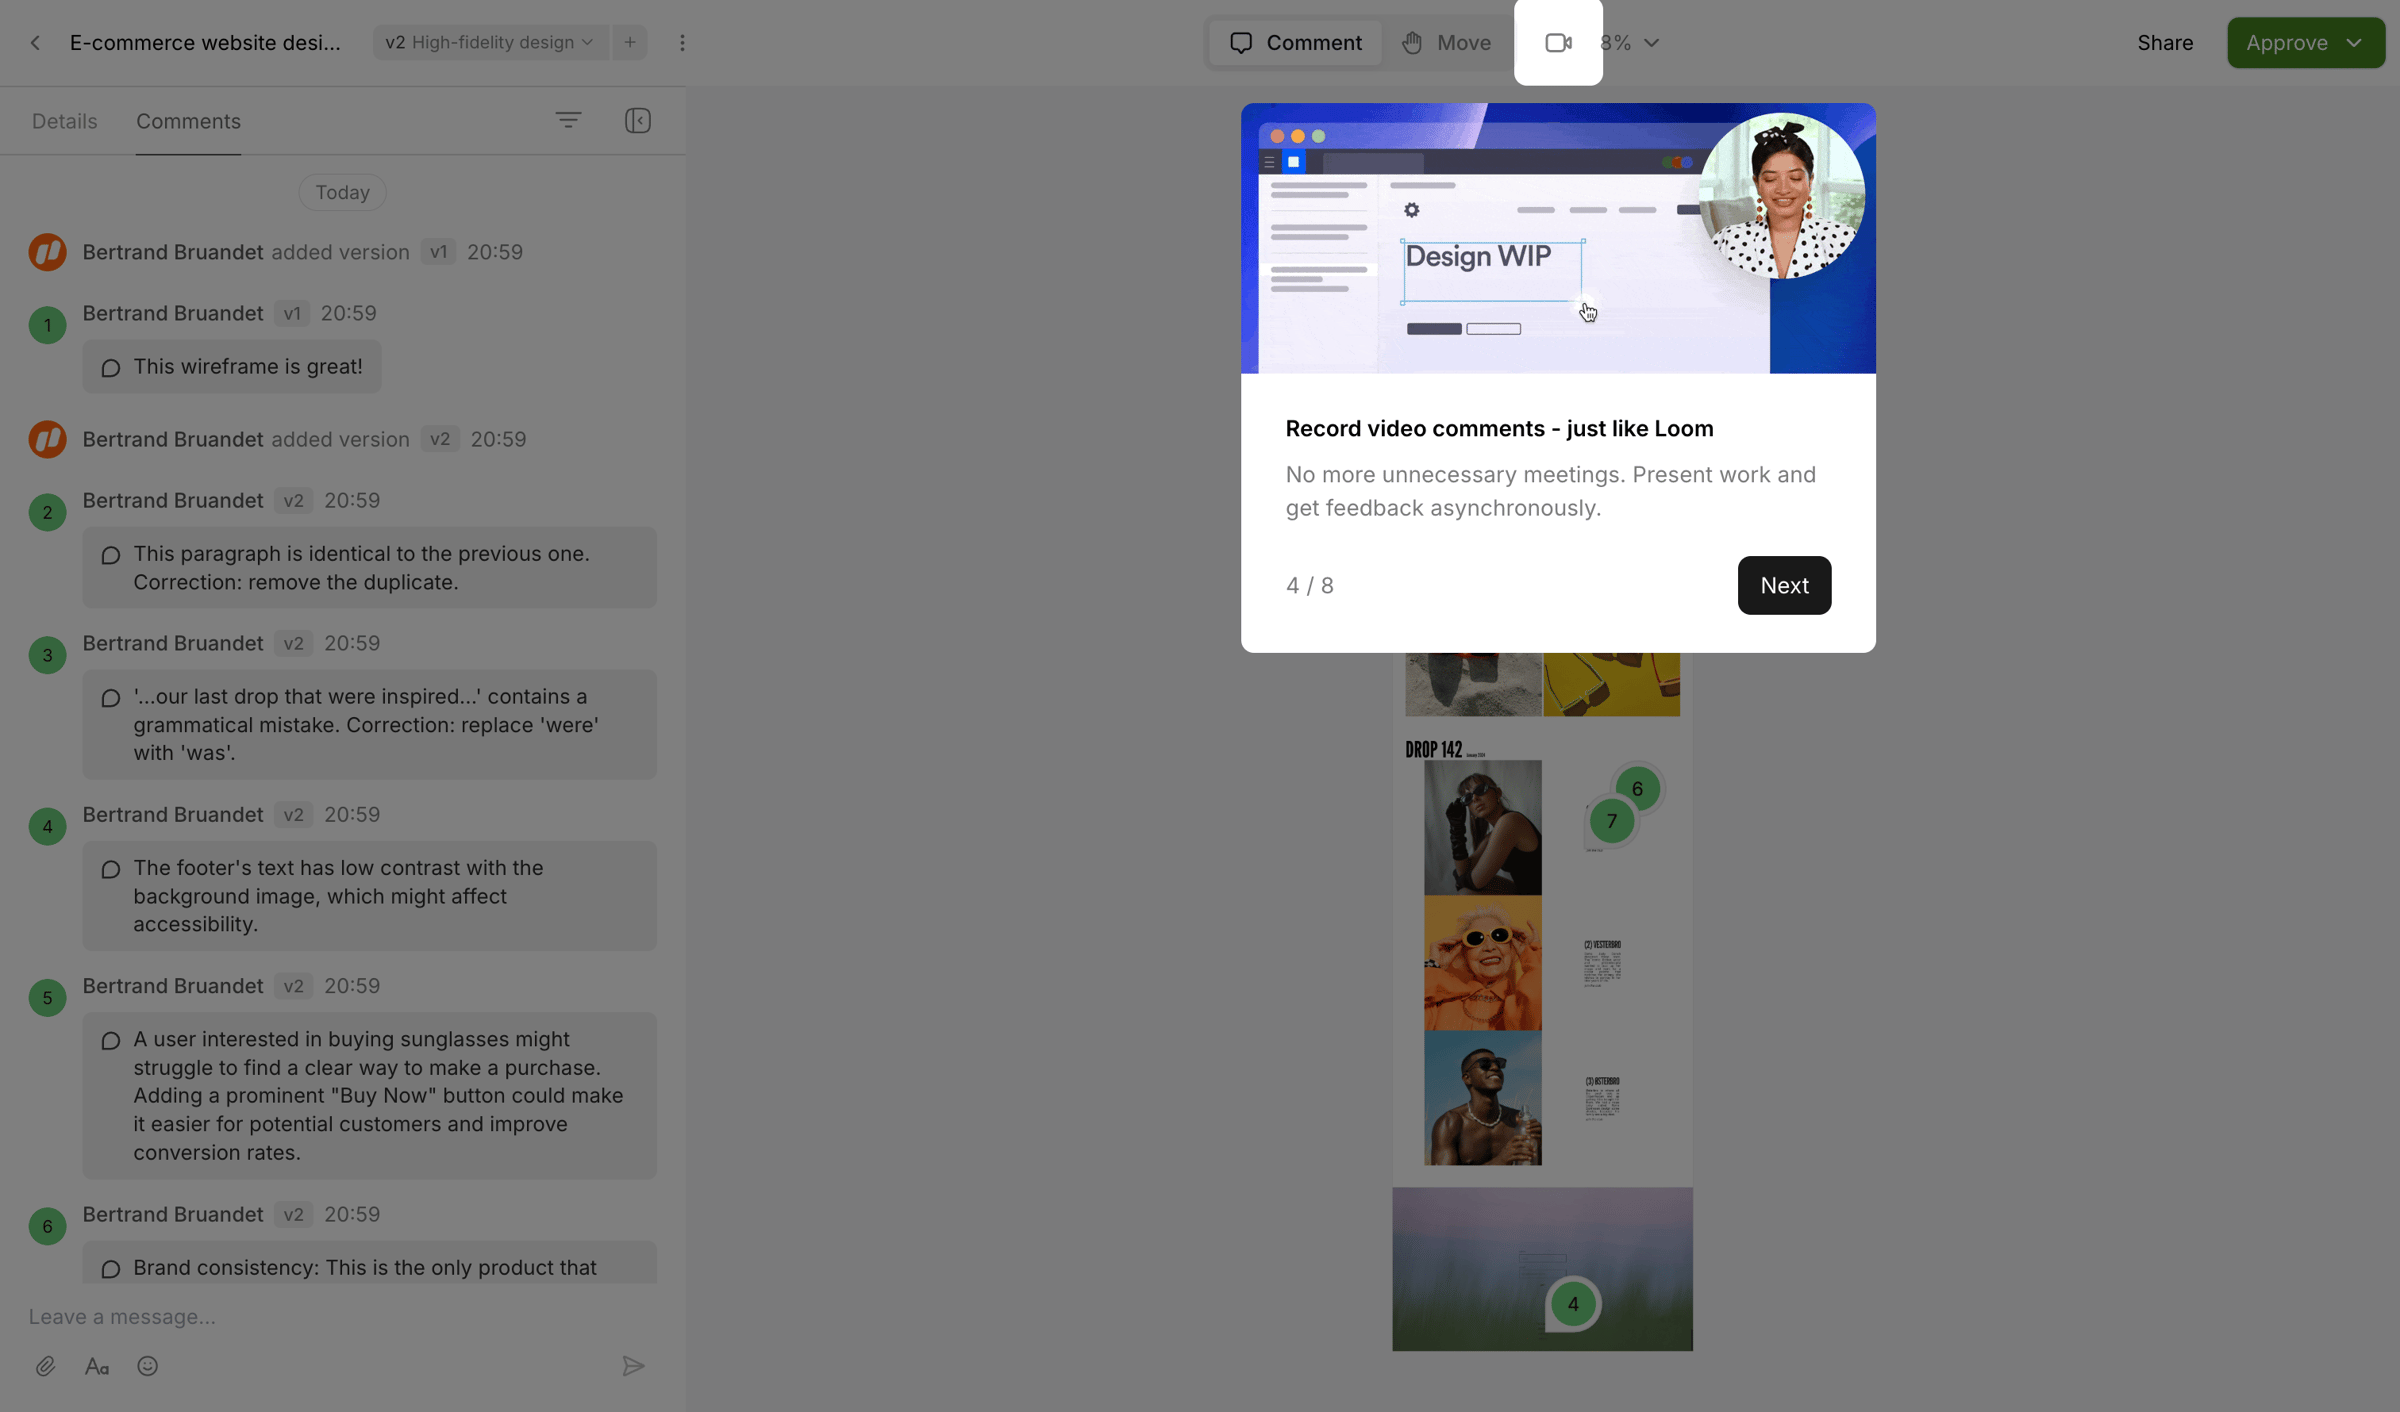Select the Comment tool
2400x1412 pixels.
(1295, 43)
